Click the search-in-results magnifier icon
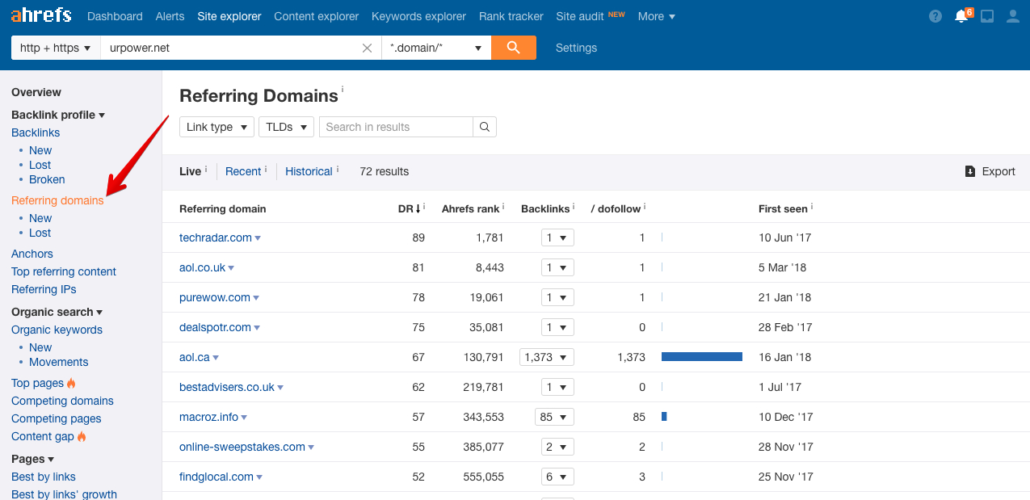The width and height of the screenshot is (1030, 500). click(x=485, y=127)
